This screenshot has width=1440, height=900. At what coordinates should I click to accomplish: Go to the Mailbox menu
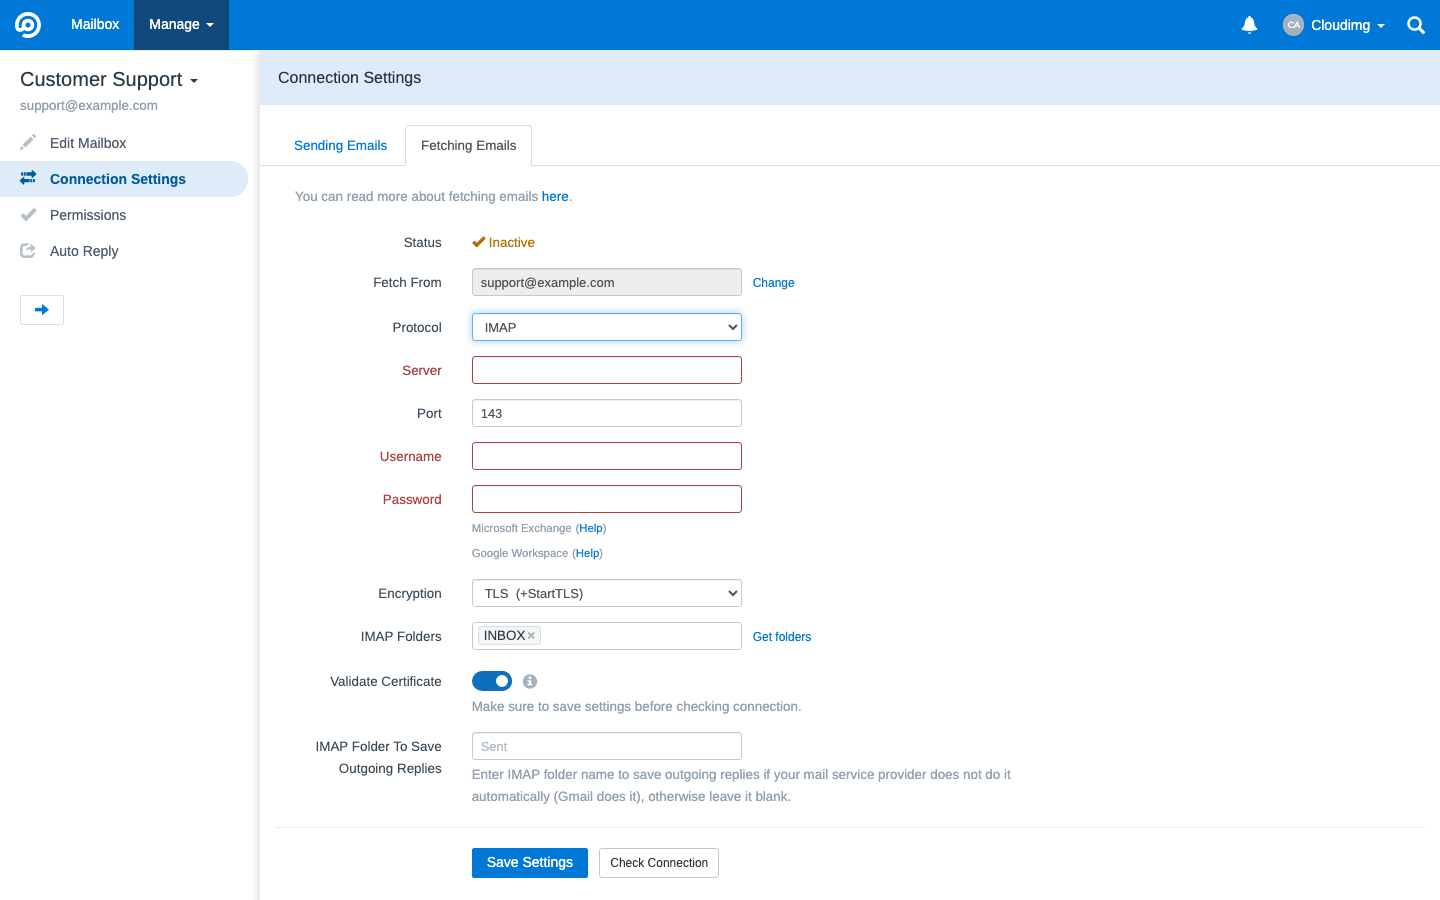(x=95, y=25)
